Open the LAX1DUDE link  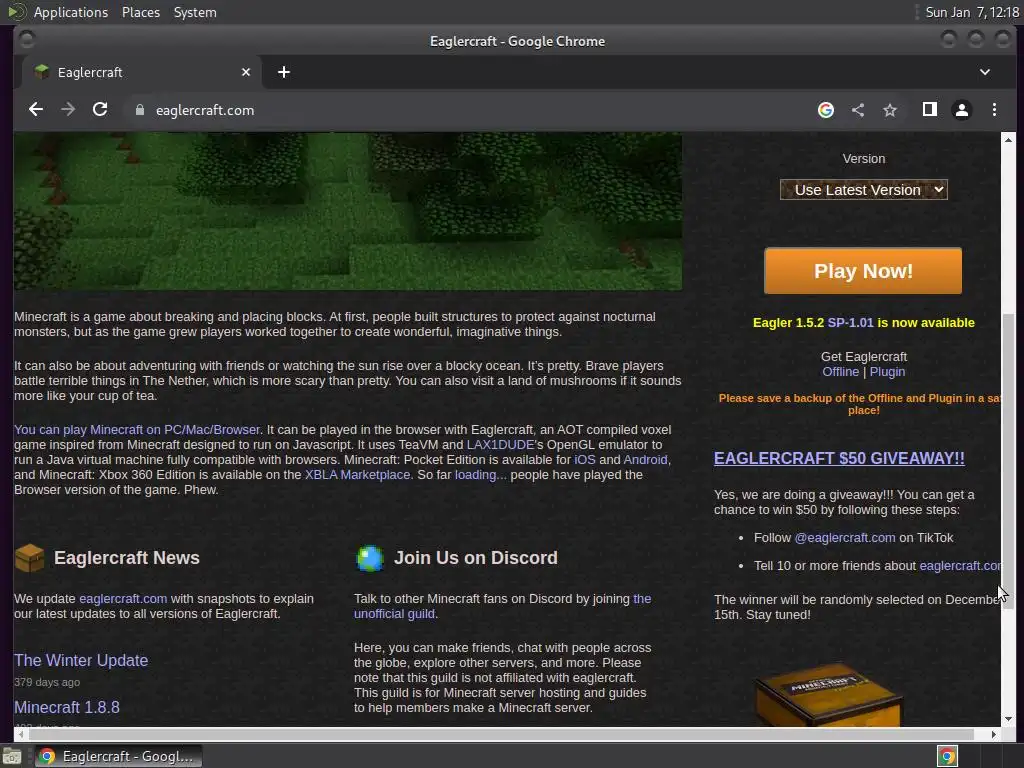pos(500,445)
